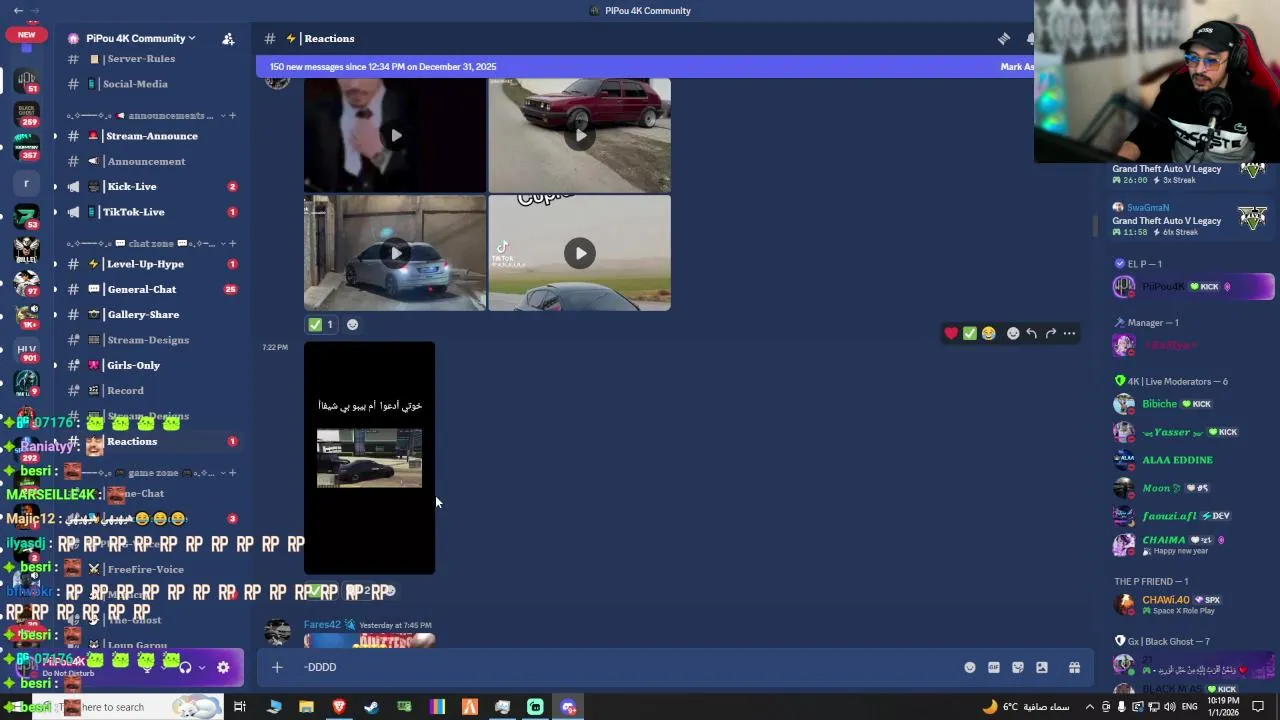Open user settings gear icon
The image size is (1280, 720).
click(x=223, y=667)
